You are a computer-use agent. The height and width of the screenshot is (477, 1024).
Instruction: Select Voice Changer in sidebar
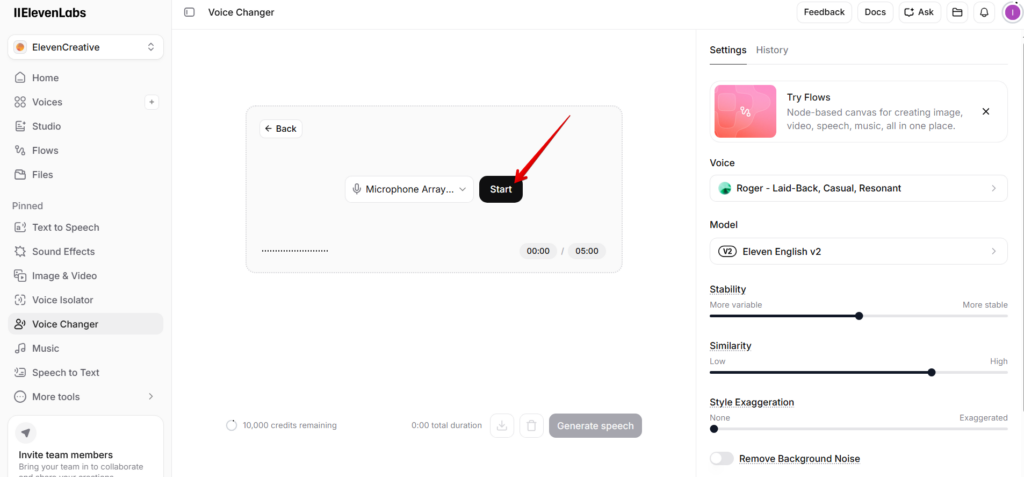click(86, 324)
